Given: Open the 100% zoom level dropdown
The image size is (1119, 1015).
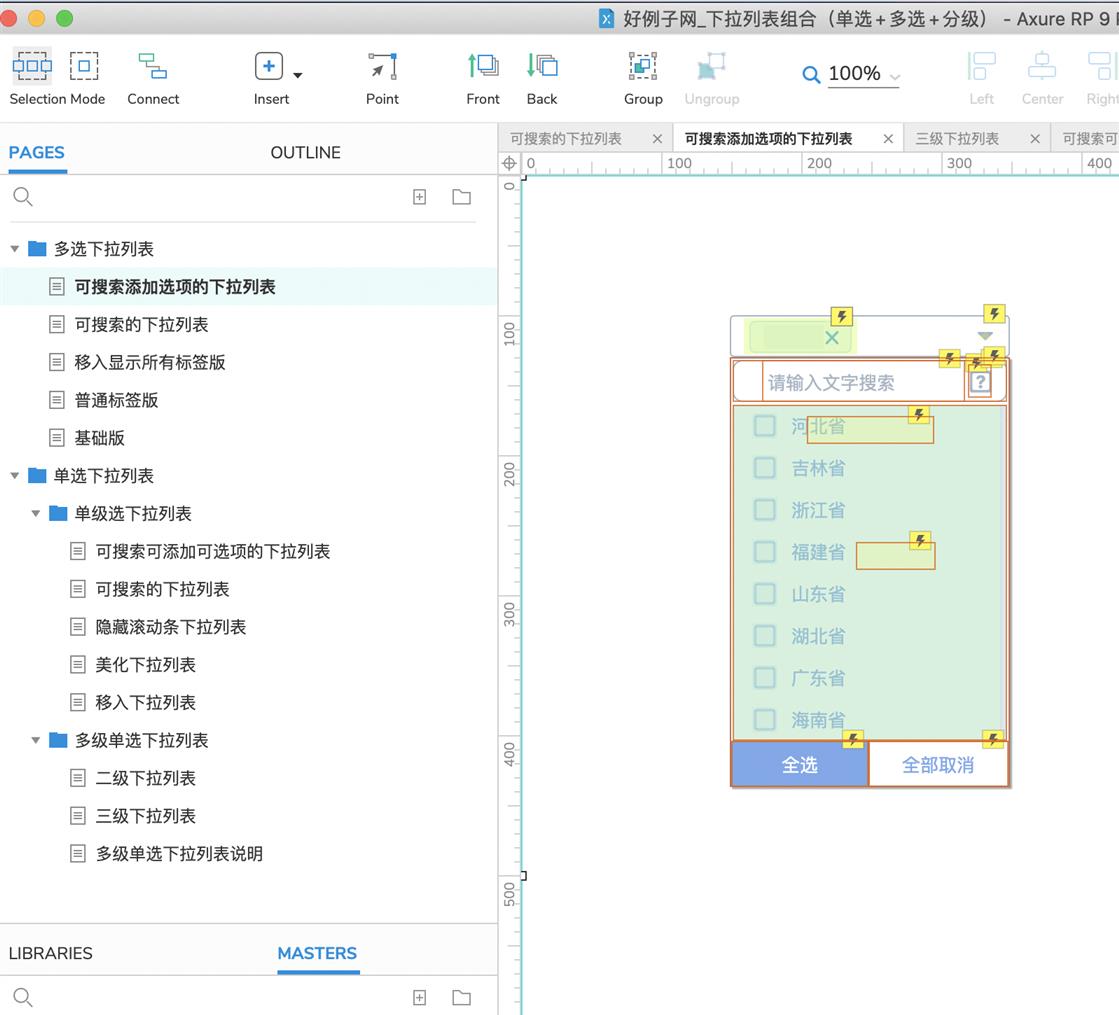Looking at the screenshot, I should (x=864, y=75).
